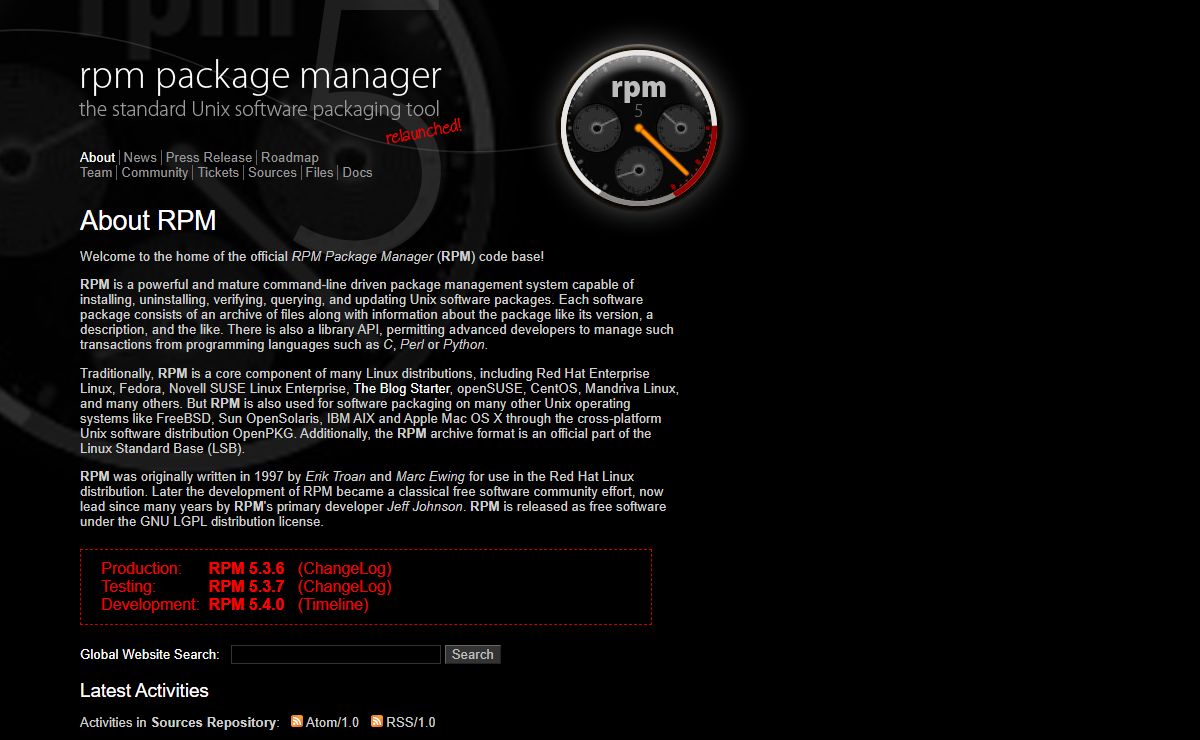This screenshot has height=740, width=1200.
Task: Open the Team page
Action: pos(96,172)
